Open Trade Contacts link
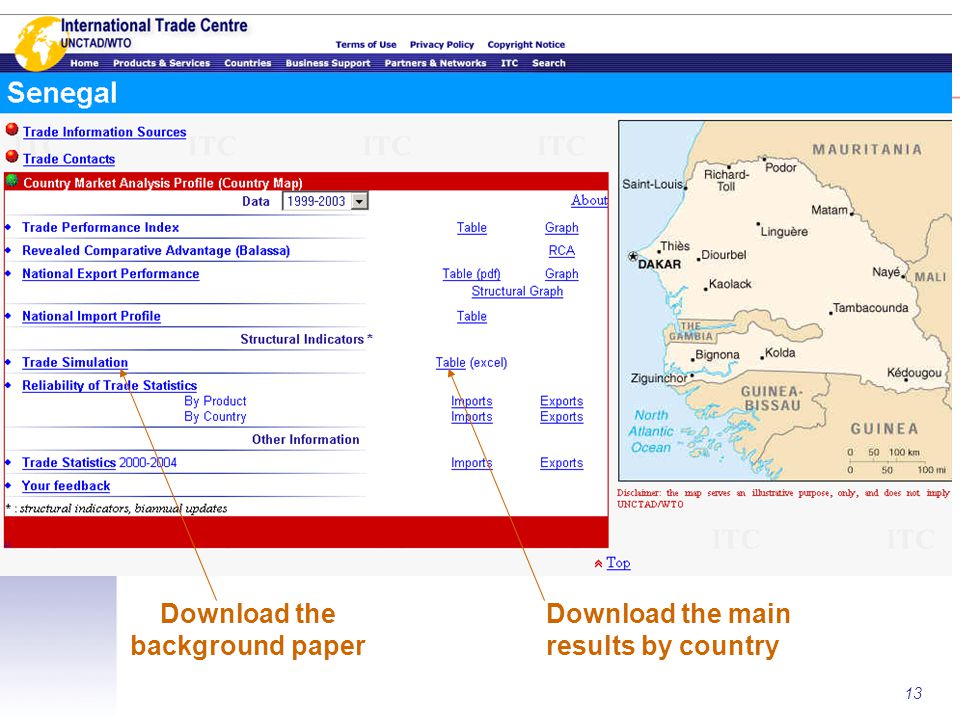 tap(69, 159)
